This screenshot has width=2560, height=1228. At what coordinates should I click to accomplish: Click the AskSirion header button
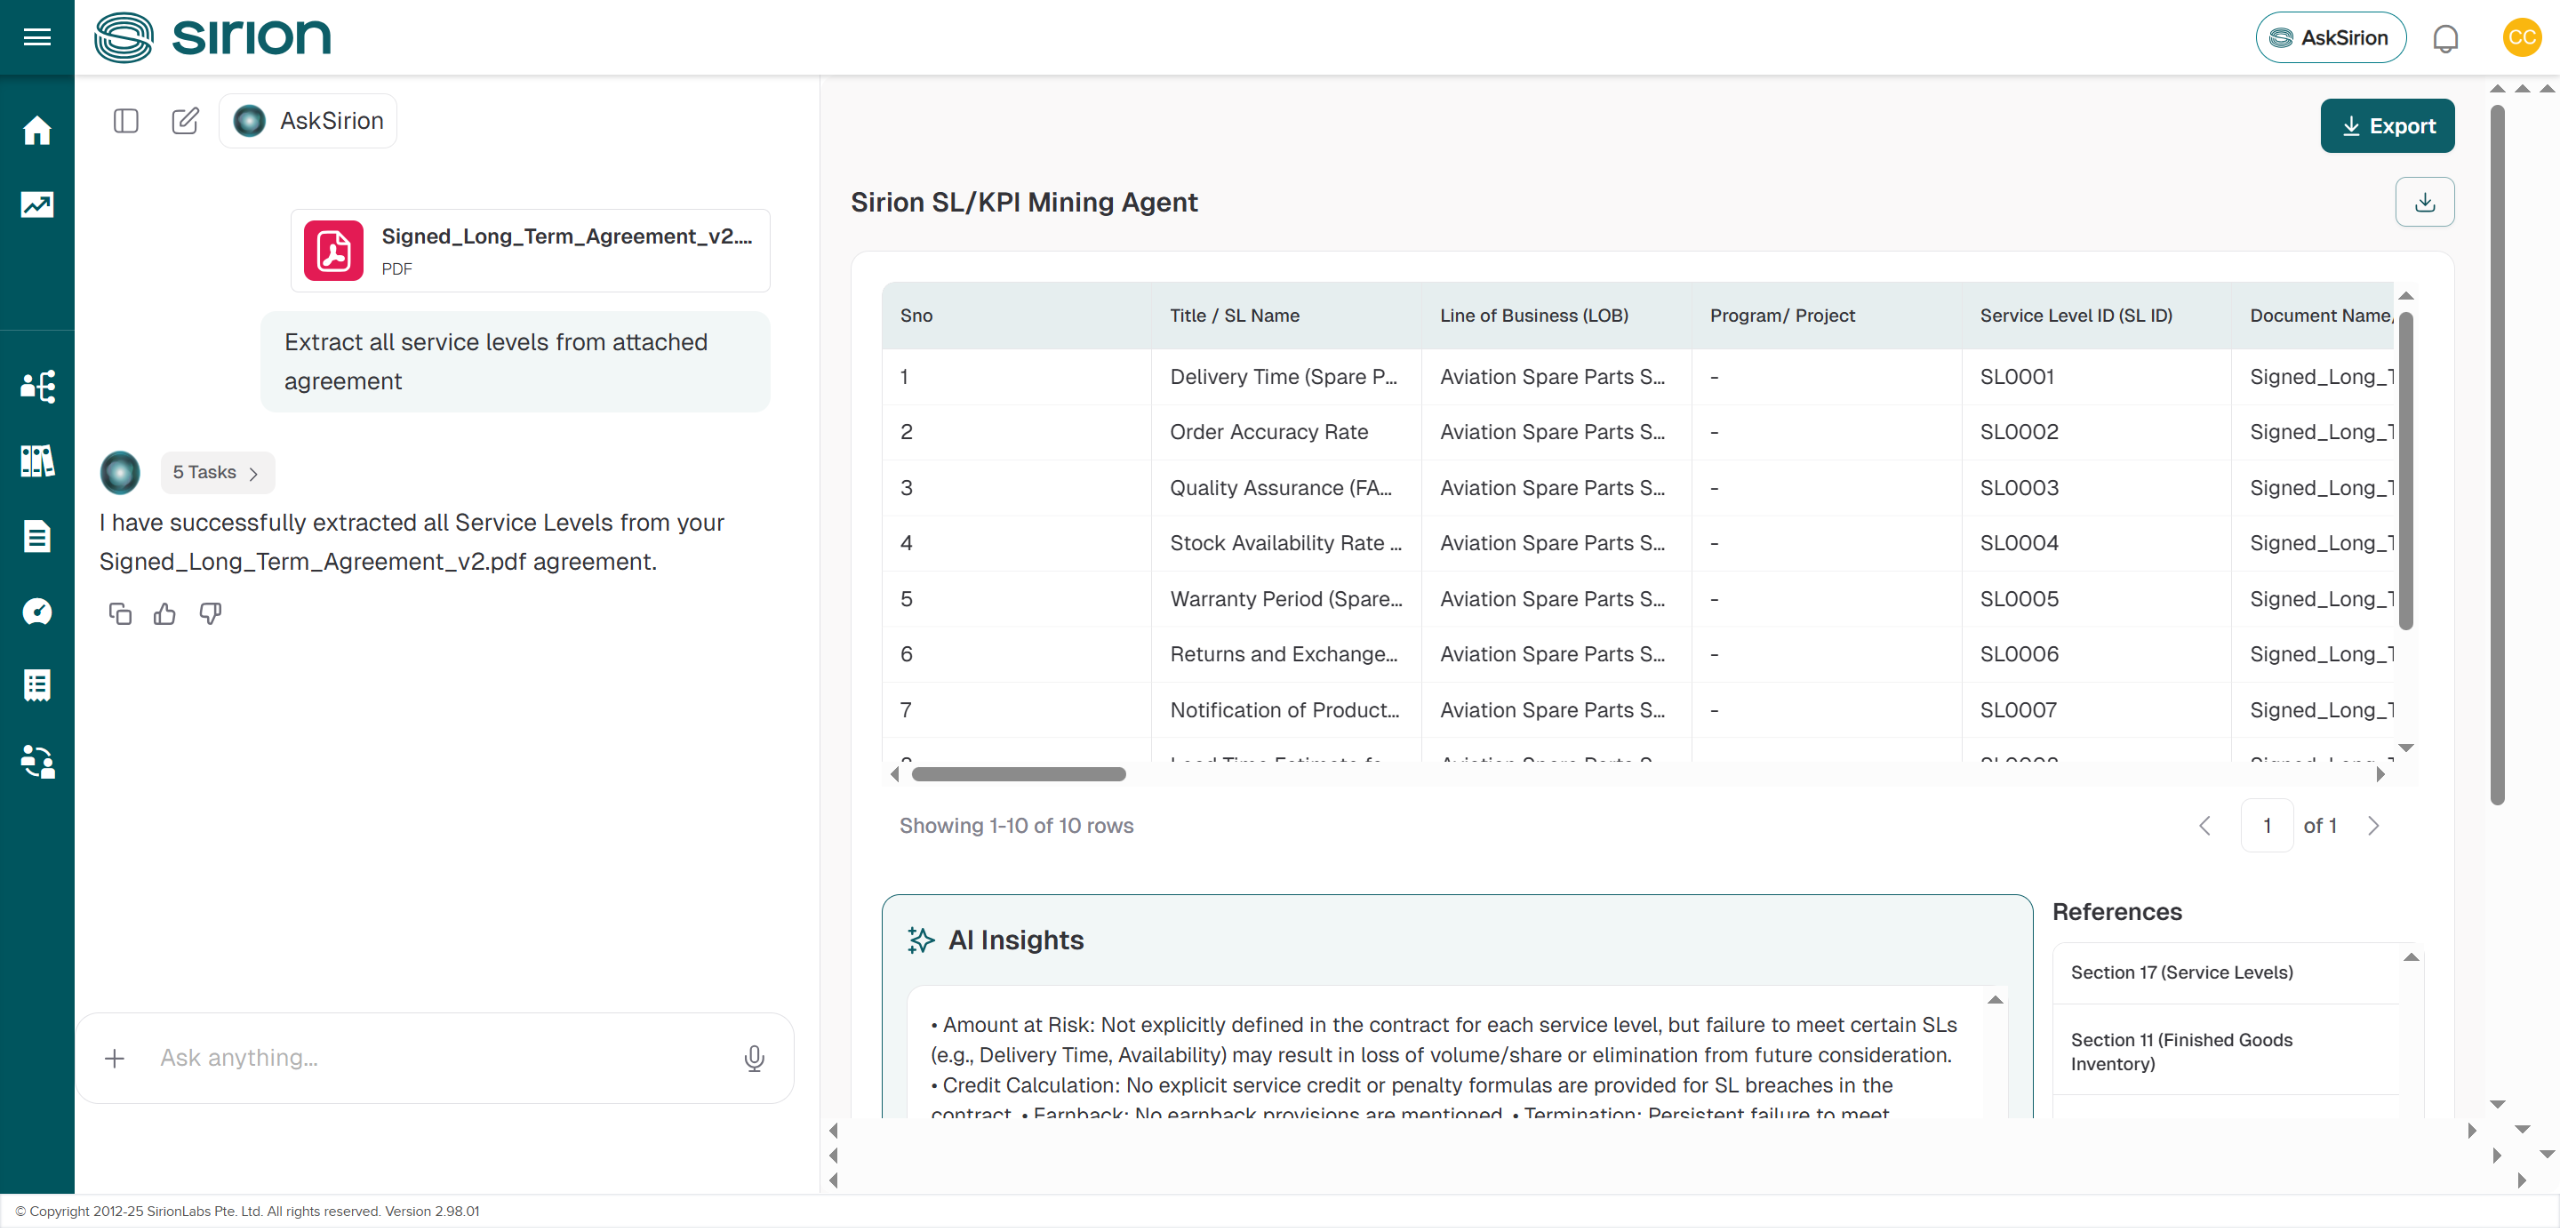2329,38
